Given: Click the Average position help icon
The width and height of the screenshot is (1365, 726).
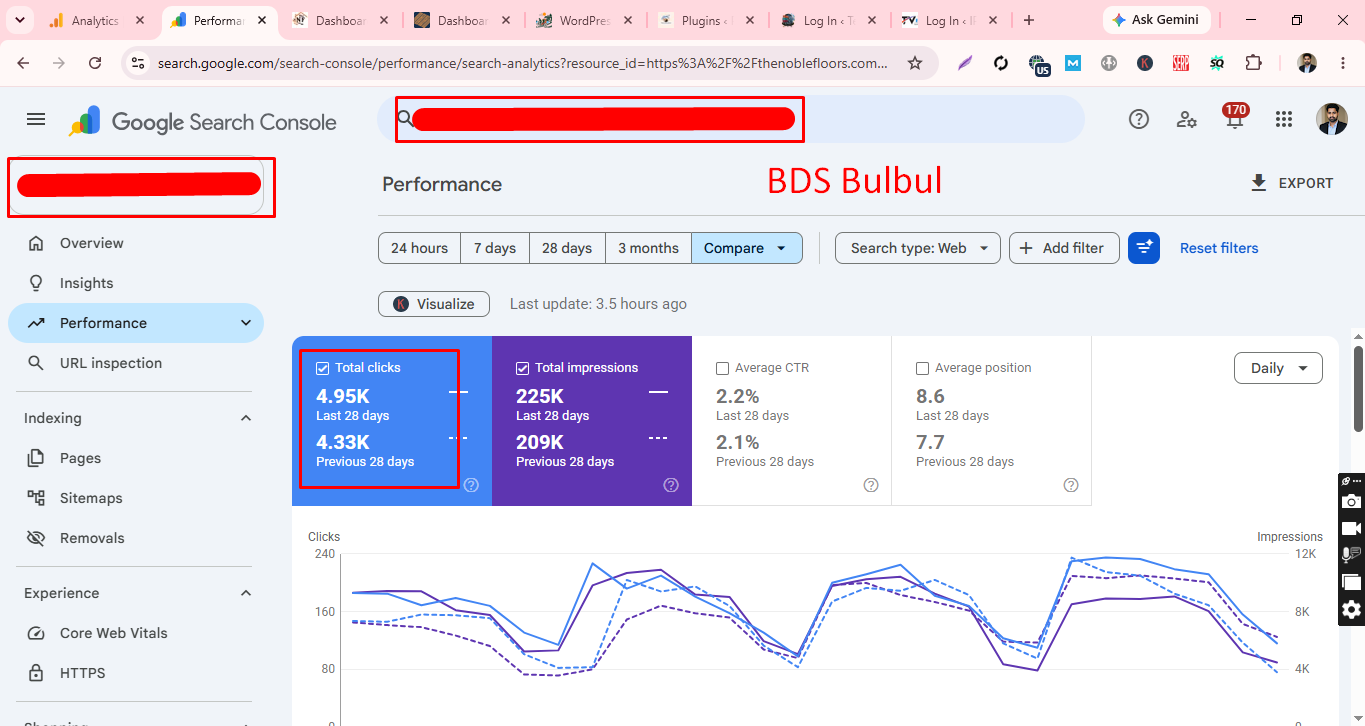Looking at the screenshot, I should click(x=1071, y=485).
